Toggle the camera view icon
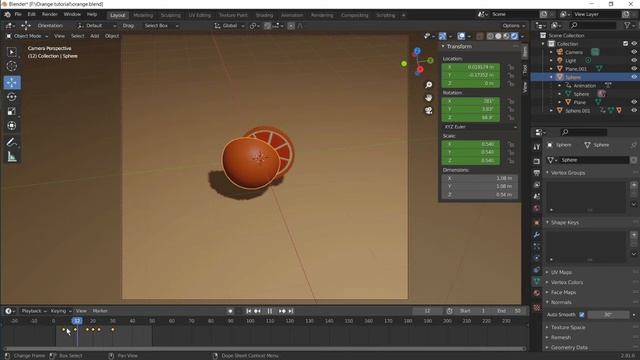Image resolution: width=640 pixels, height=360 pixels. pos(429,110)
